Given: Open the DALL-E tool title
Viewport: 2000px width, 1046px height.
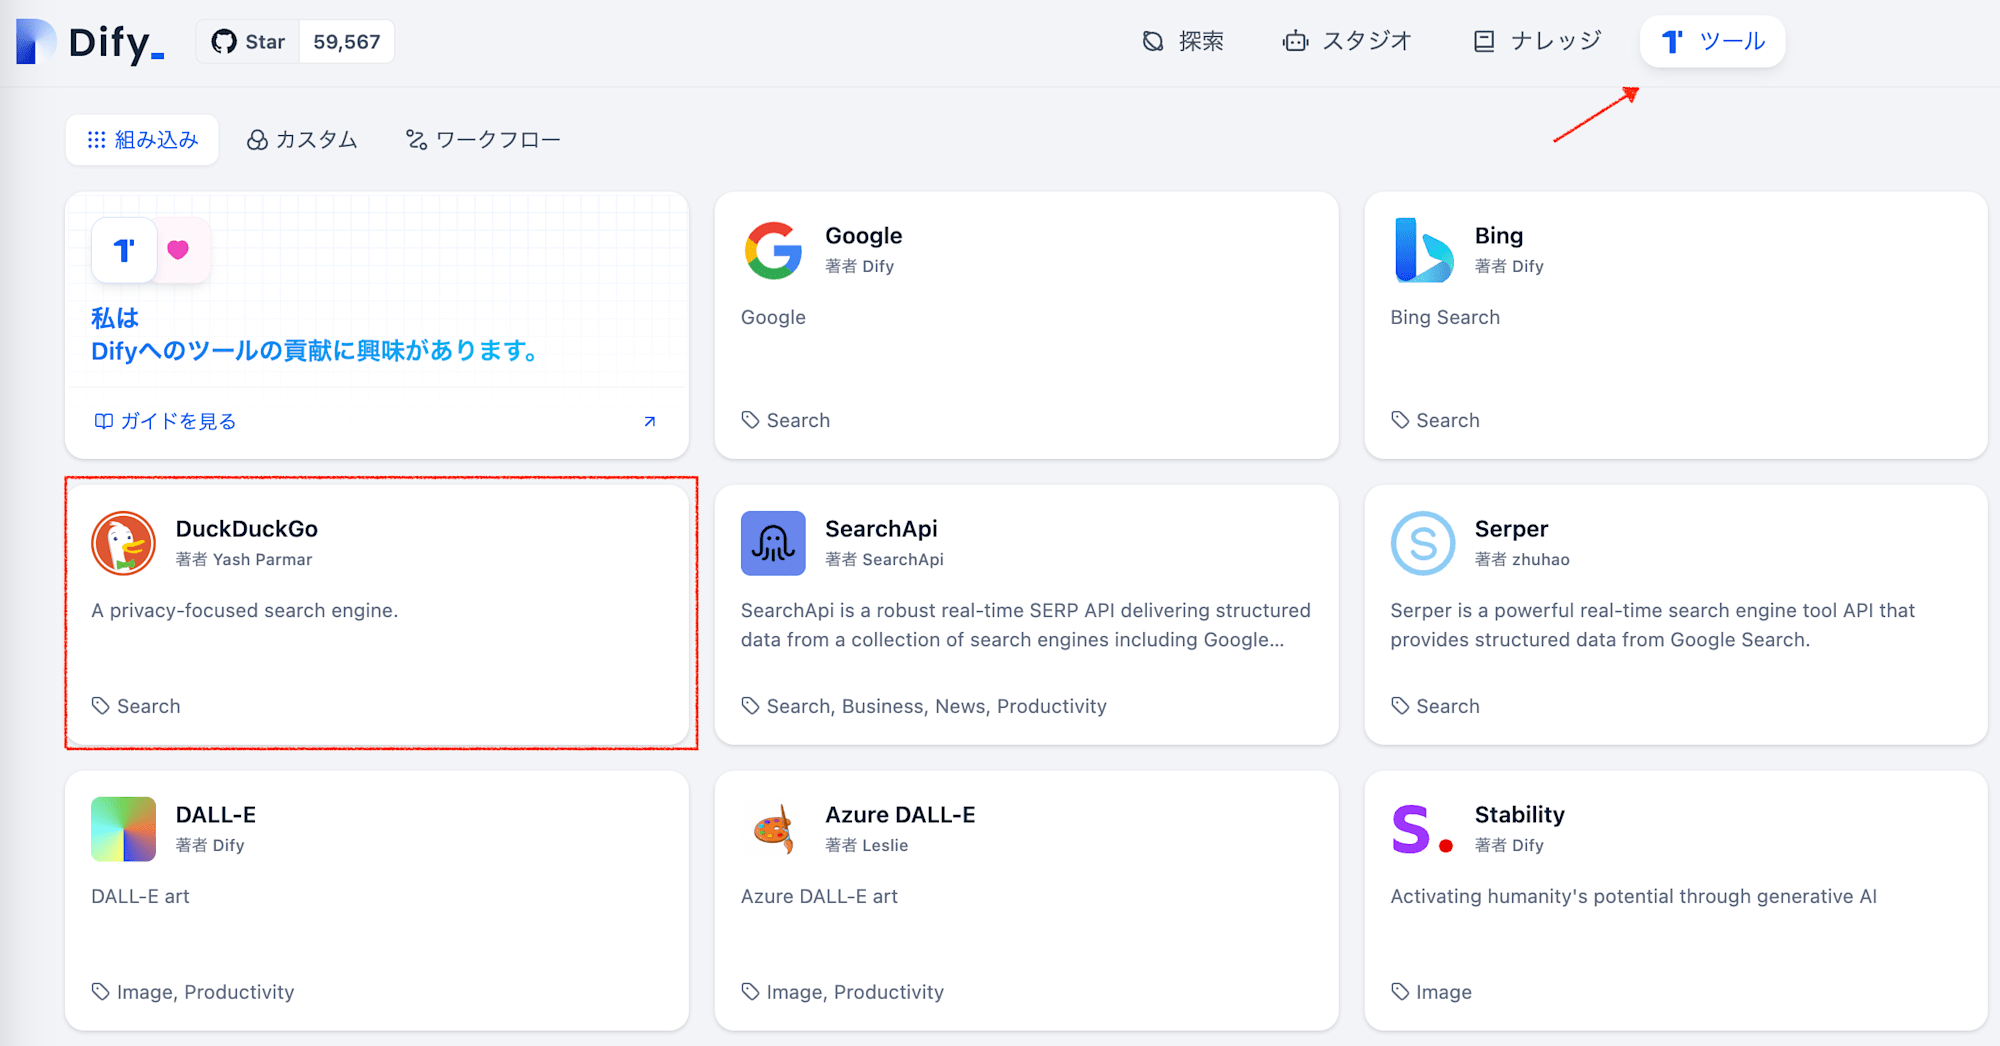Looking at the screenshot, I should pos(216,814).
